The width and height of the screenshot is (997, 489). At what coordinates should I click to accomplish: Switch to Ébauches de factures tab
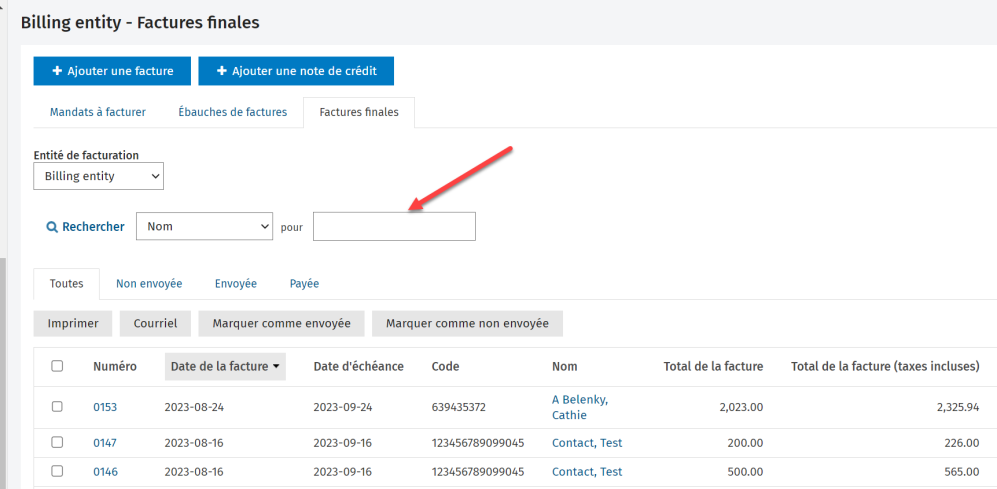232,113
